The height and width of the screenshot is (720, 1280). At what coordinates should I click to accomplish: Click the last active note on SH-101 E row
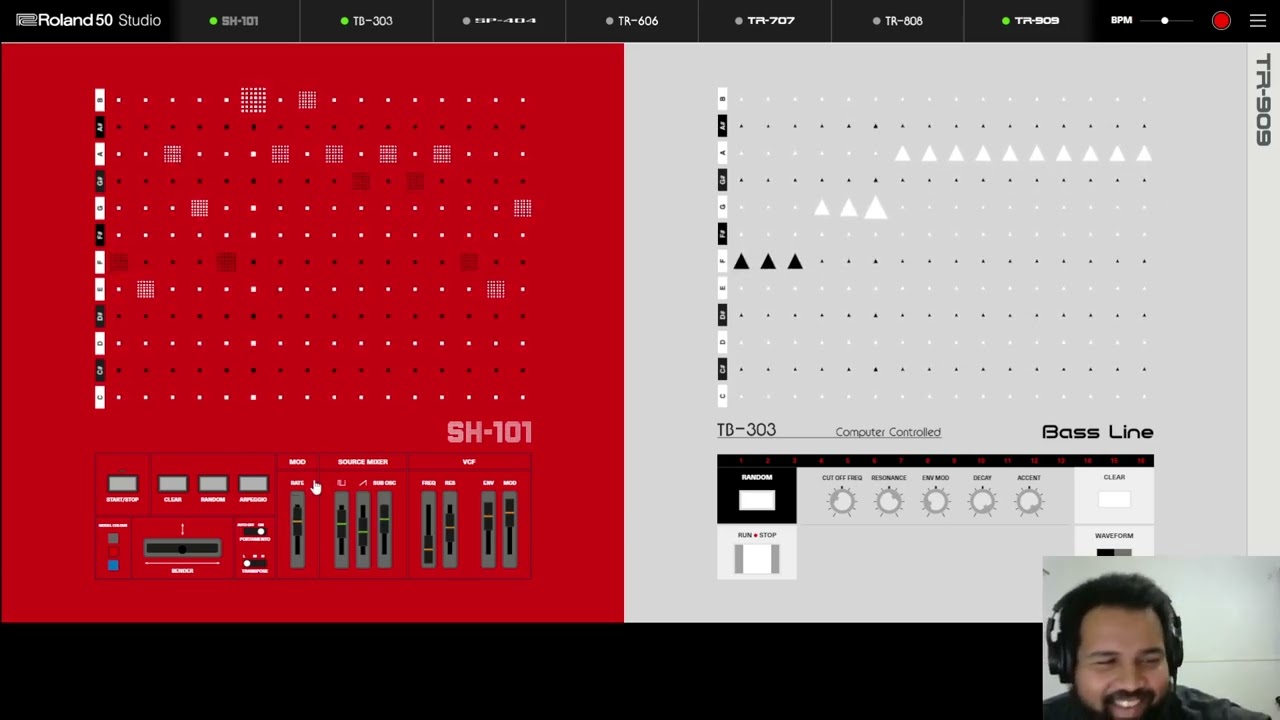tap(496, 289)
